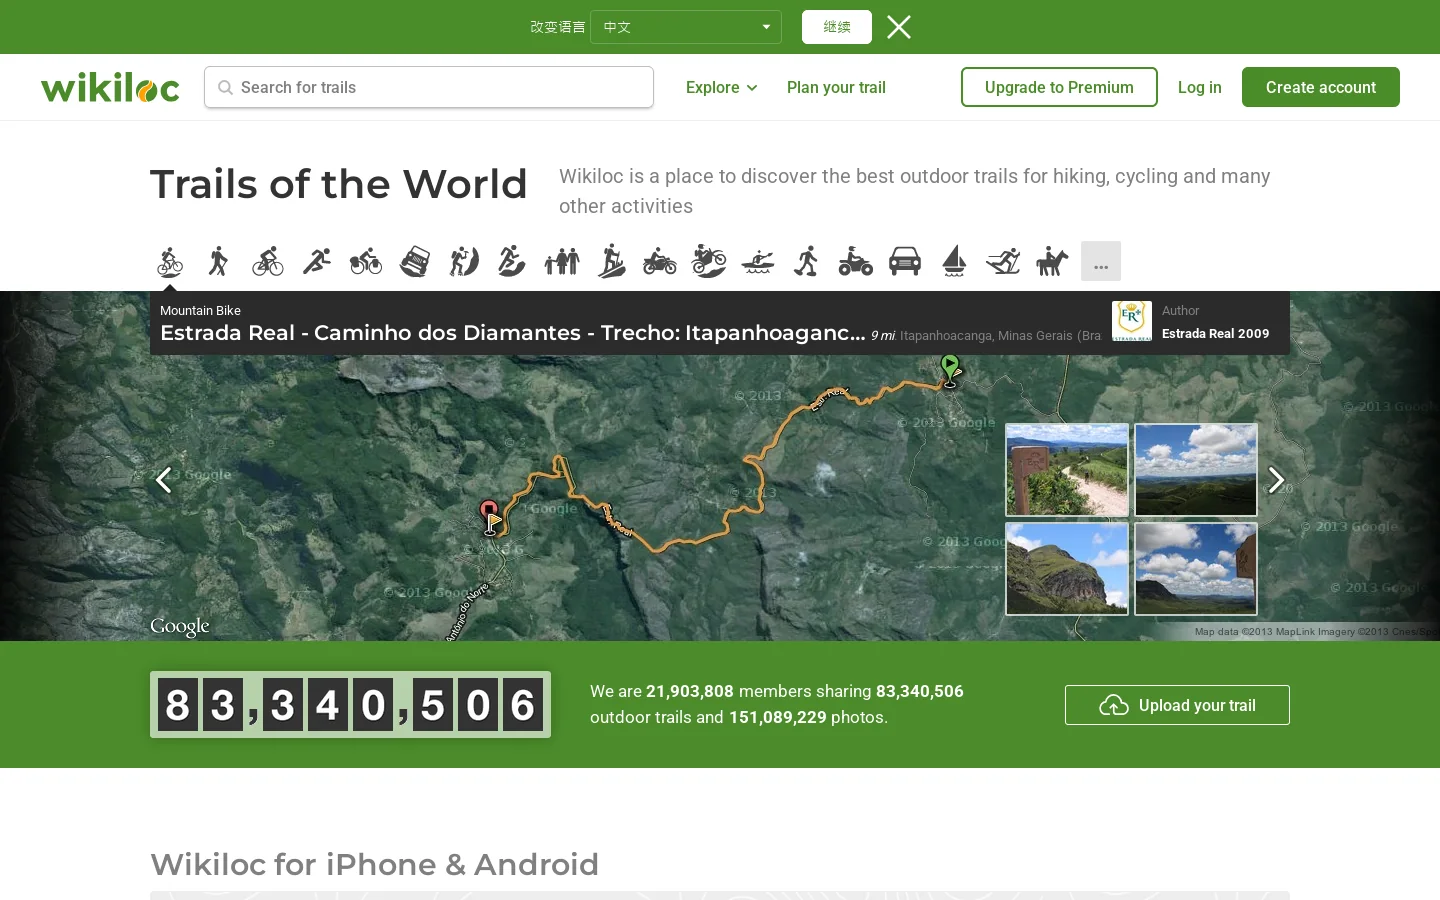Select the Sailing boat activity icon
The image size is (1440, 900).
pyautogui.click(x=954, y=261)
